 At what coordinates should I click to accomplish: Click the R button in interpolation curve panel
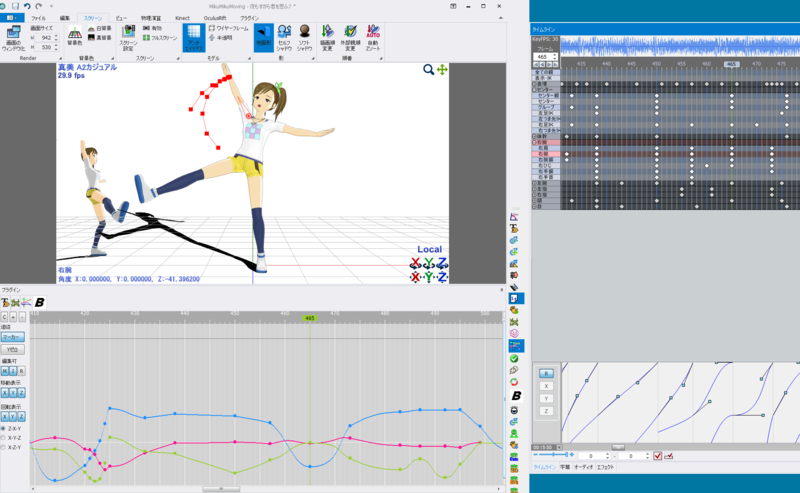546,374
